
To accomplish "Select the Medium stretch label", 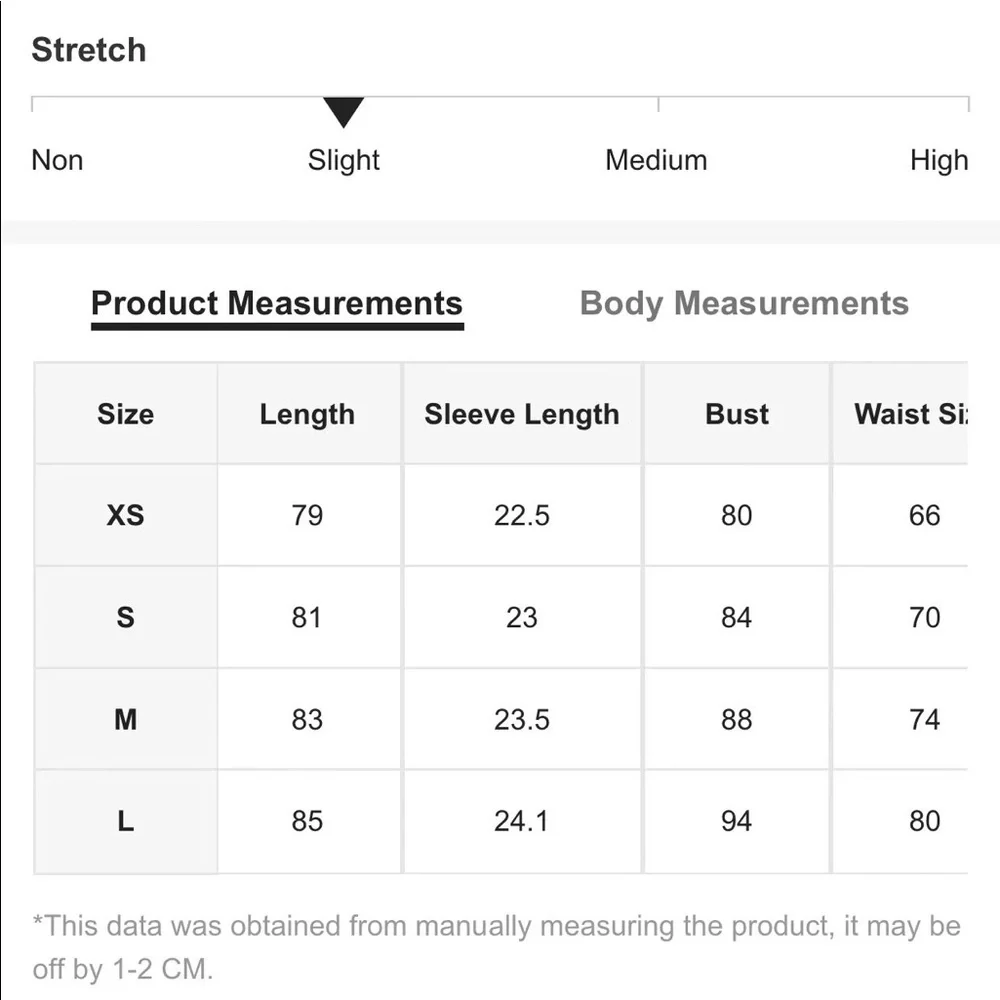I will (656, 160).
